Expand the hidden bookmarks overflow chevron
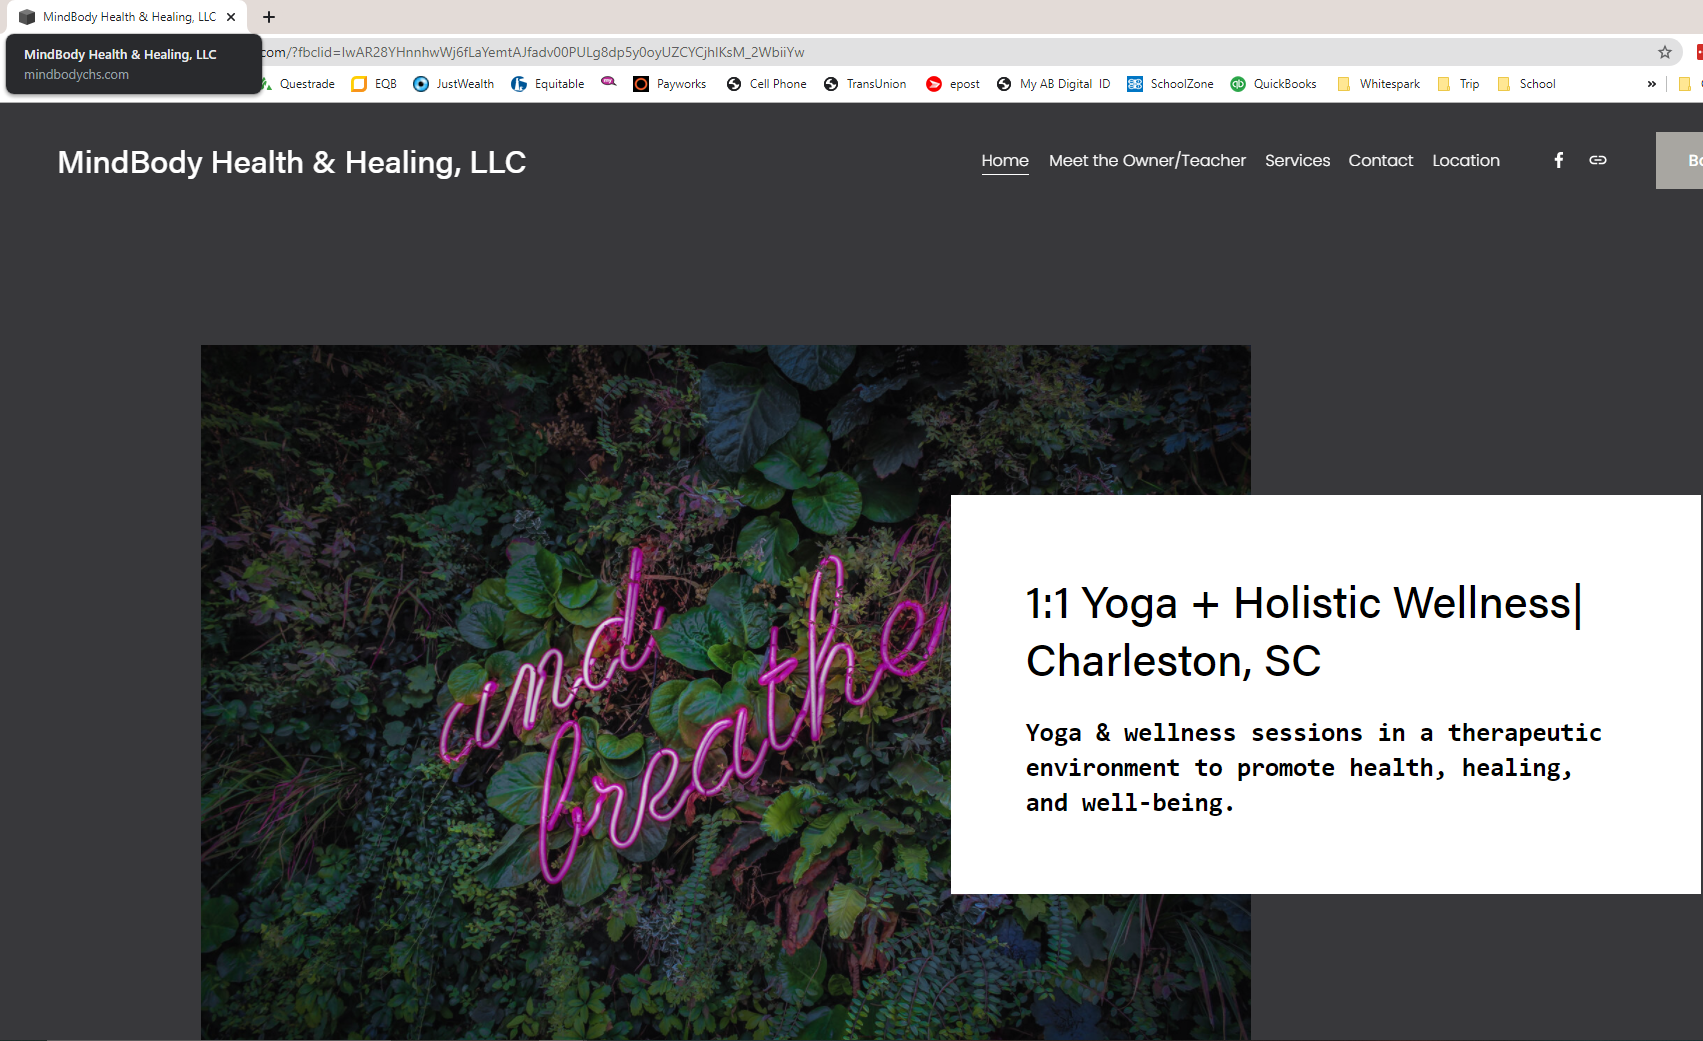This screenshot has height=1041, width=1703. (x=1651, y=84)
